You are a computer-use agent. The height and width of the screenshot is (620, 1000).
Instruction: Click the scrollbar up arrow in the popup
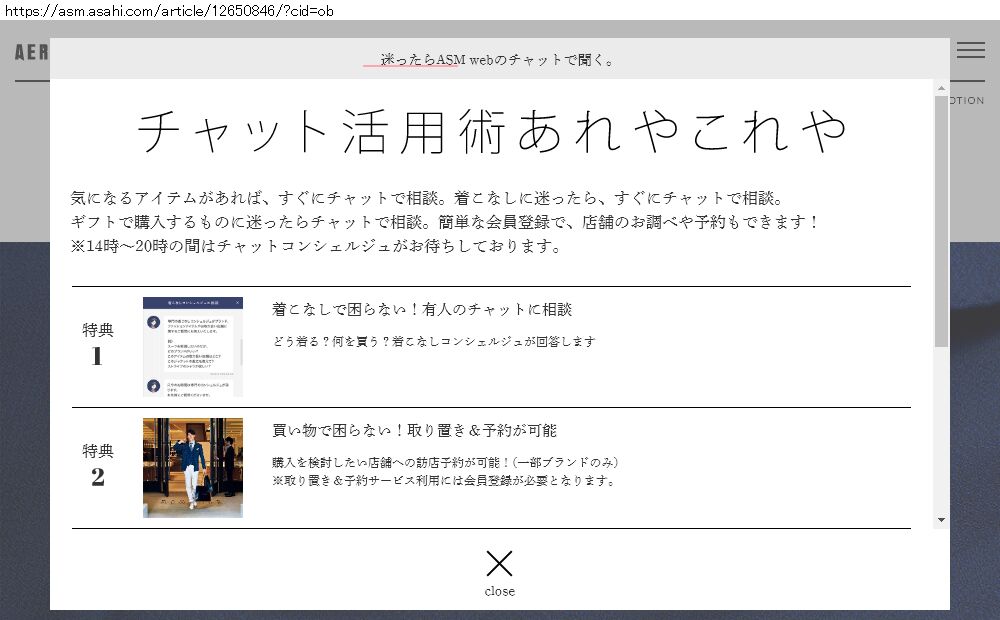941,88
